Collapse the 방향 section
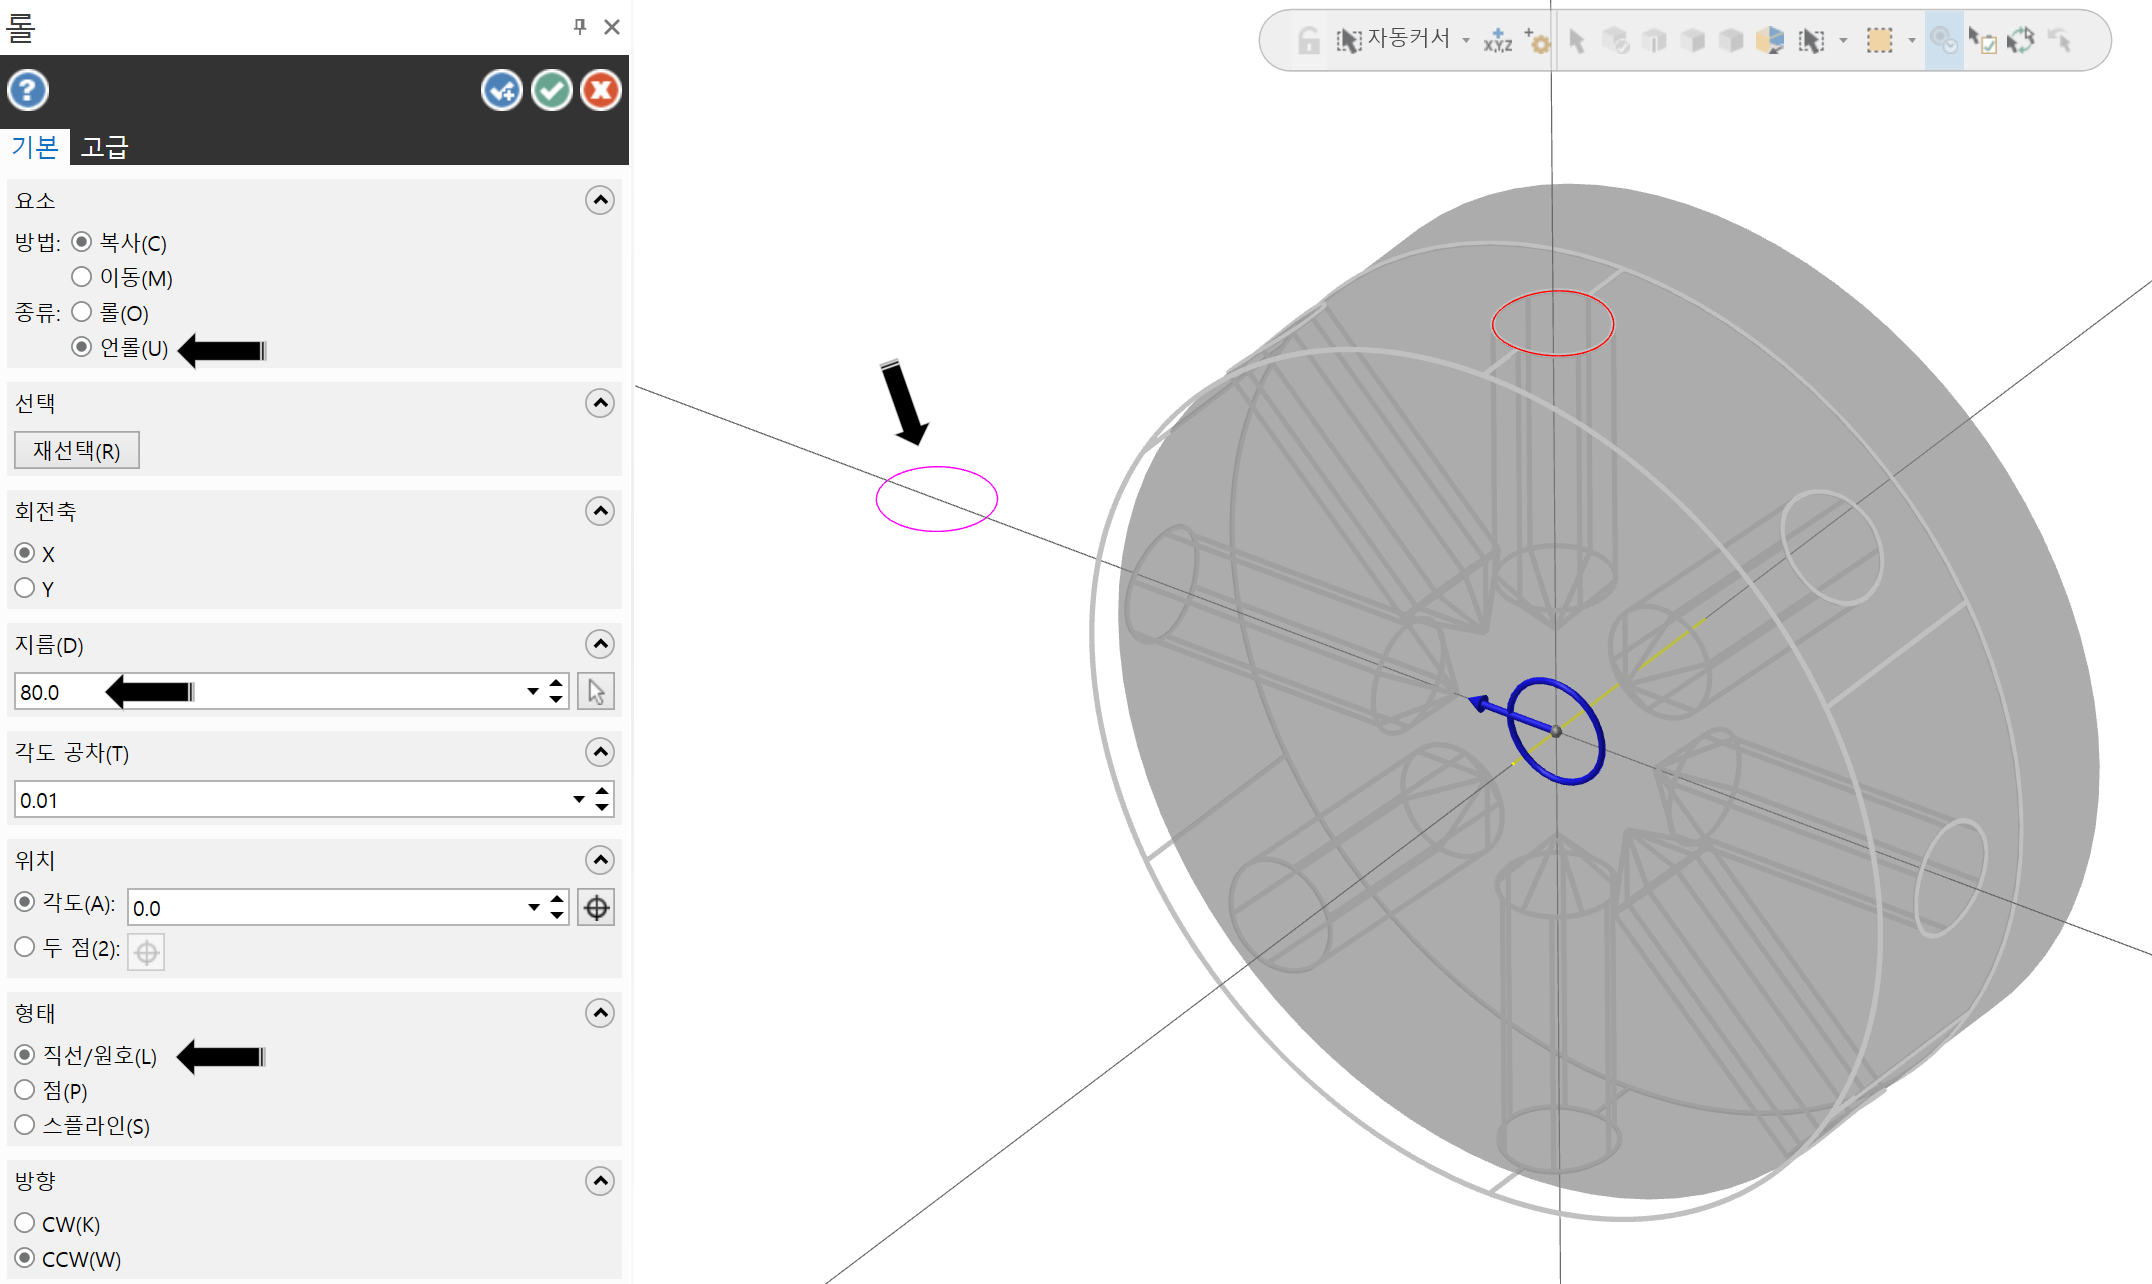The image size is (2152, 1284). [x=600, y=1182]
